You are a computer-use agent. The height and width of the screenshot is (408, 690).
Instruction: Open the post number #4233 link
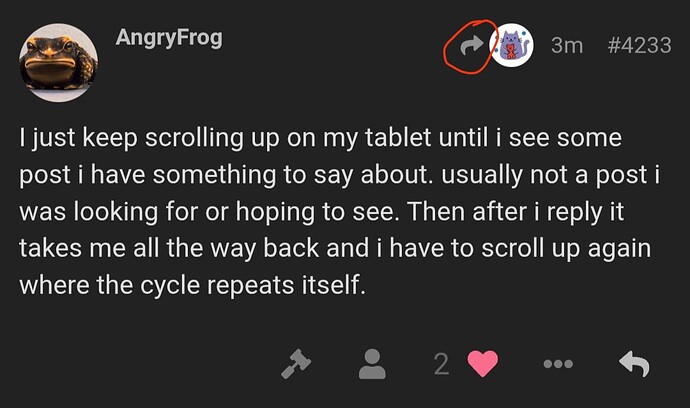(x=639, y=46)
